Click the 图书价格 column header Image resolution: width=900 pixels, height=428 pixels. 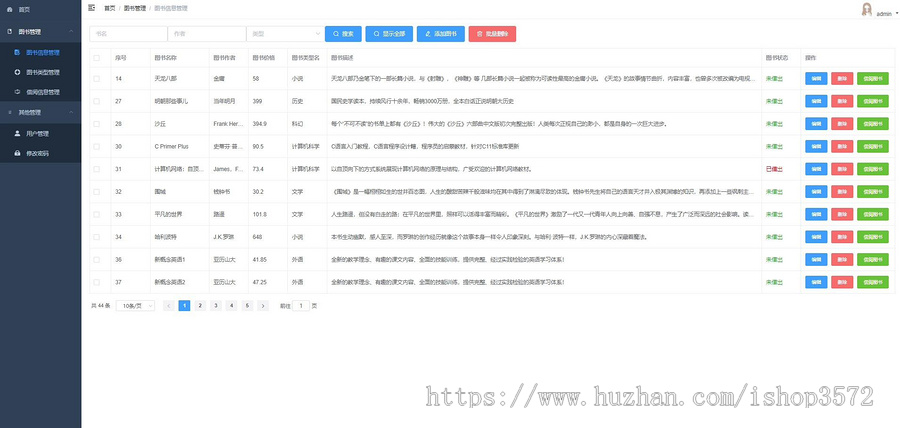[263, 58]
